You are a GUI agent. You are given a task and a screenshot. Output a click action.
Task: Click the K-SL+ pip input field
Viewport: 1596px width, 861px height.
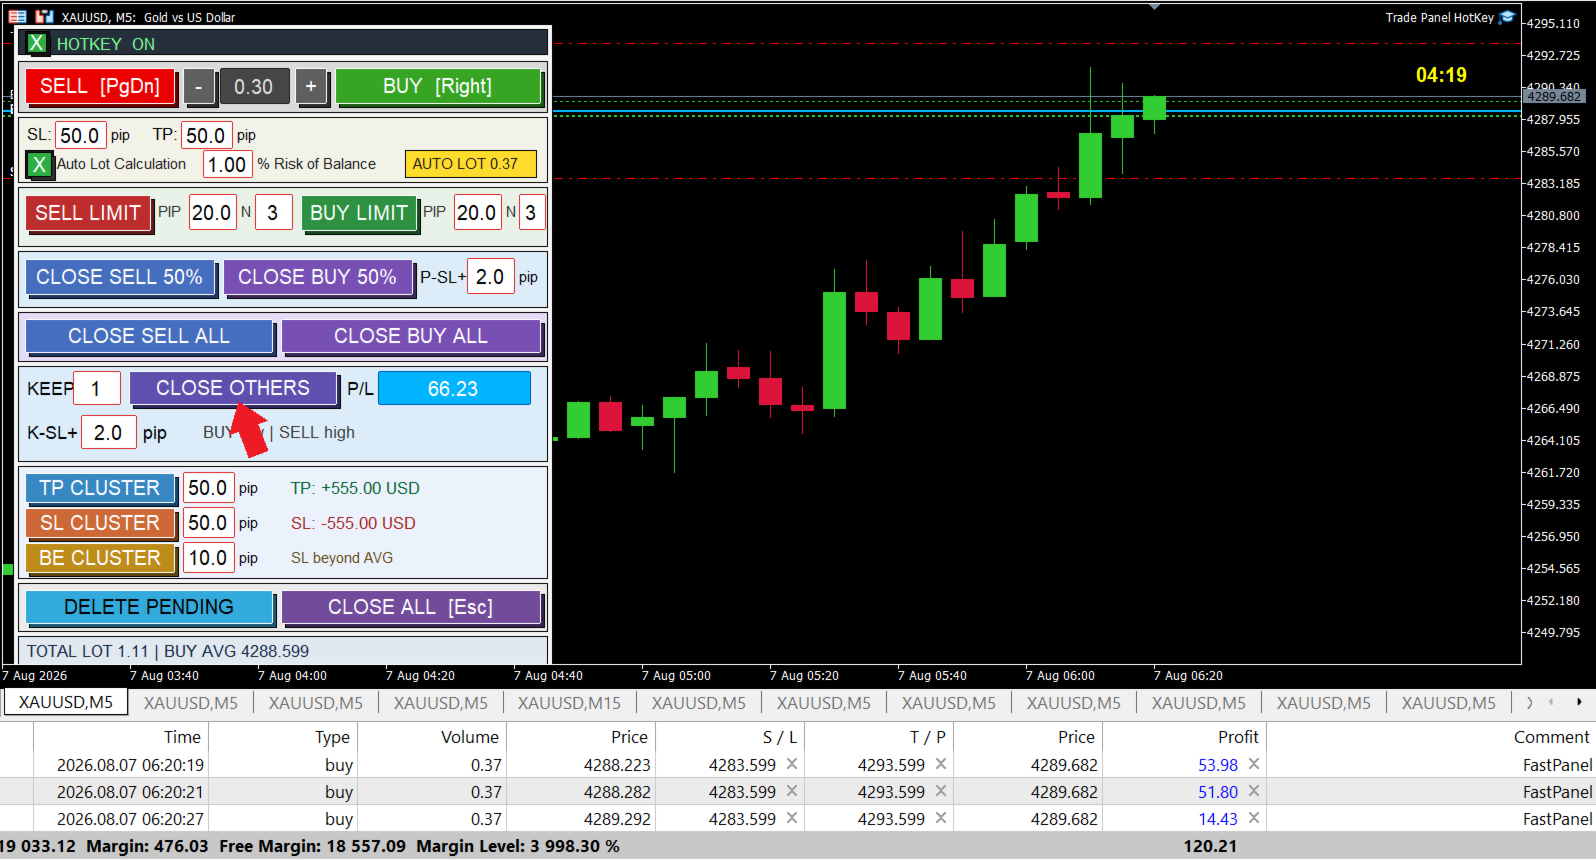pyautogui.click(x=108, y=433)
